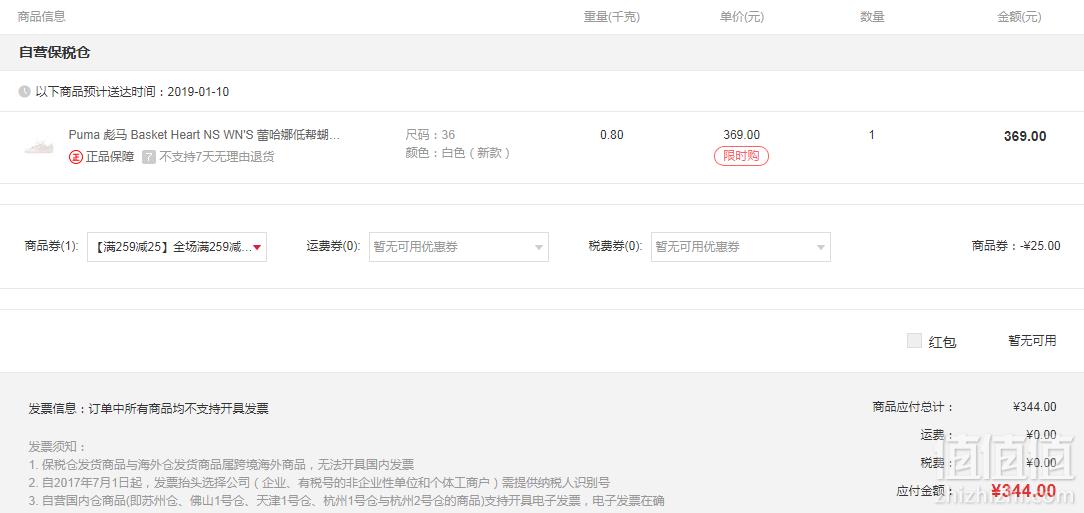Click the 正品保障 label

[x=110, y=157]
